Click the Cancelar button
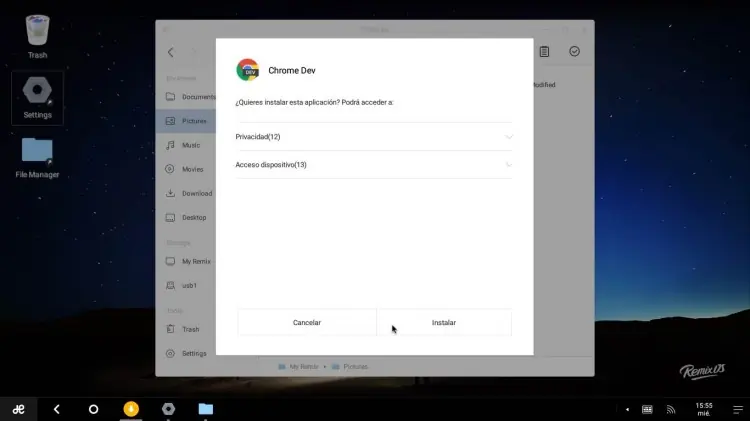Screen dimensions: 750x421 pos(307,322)
